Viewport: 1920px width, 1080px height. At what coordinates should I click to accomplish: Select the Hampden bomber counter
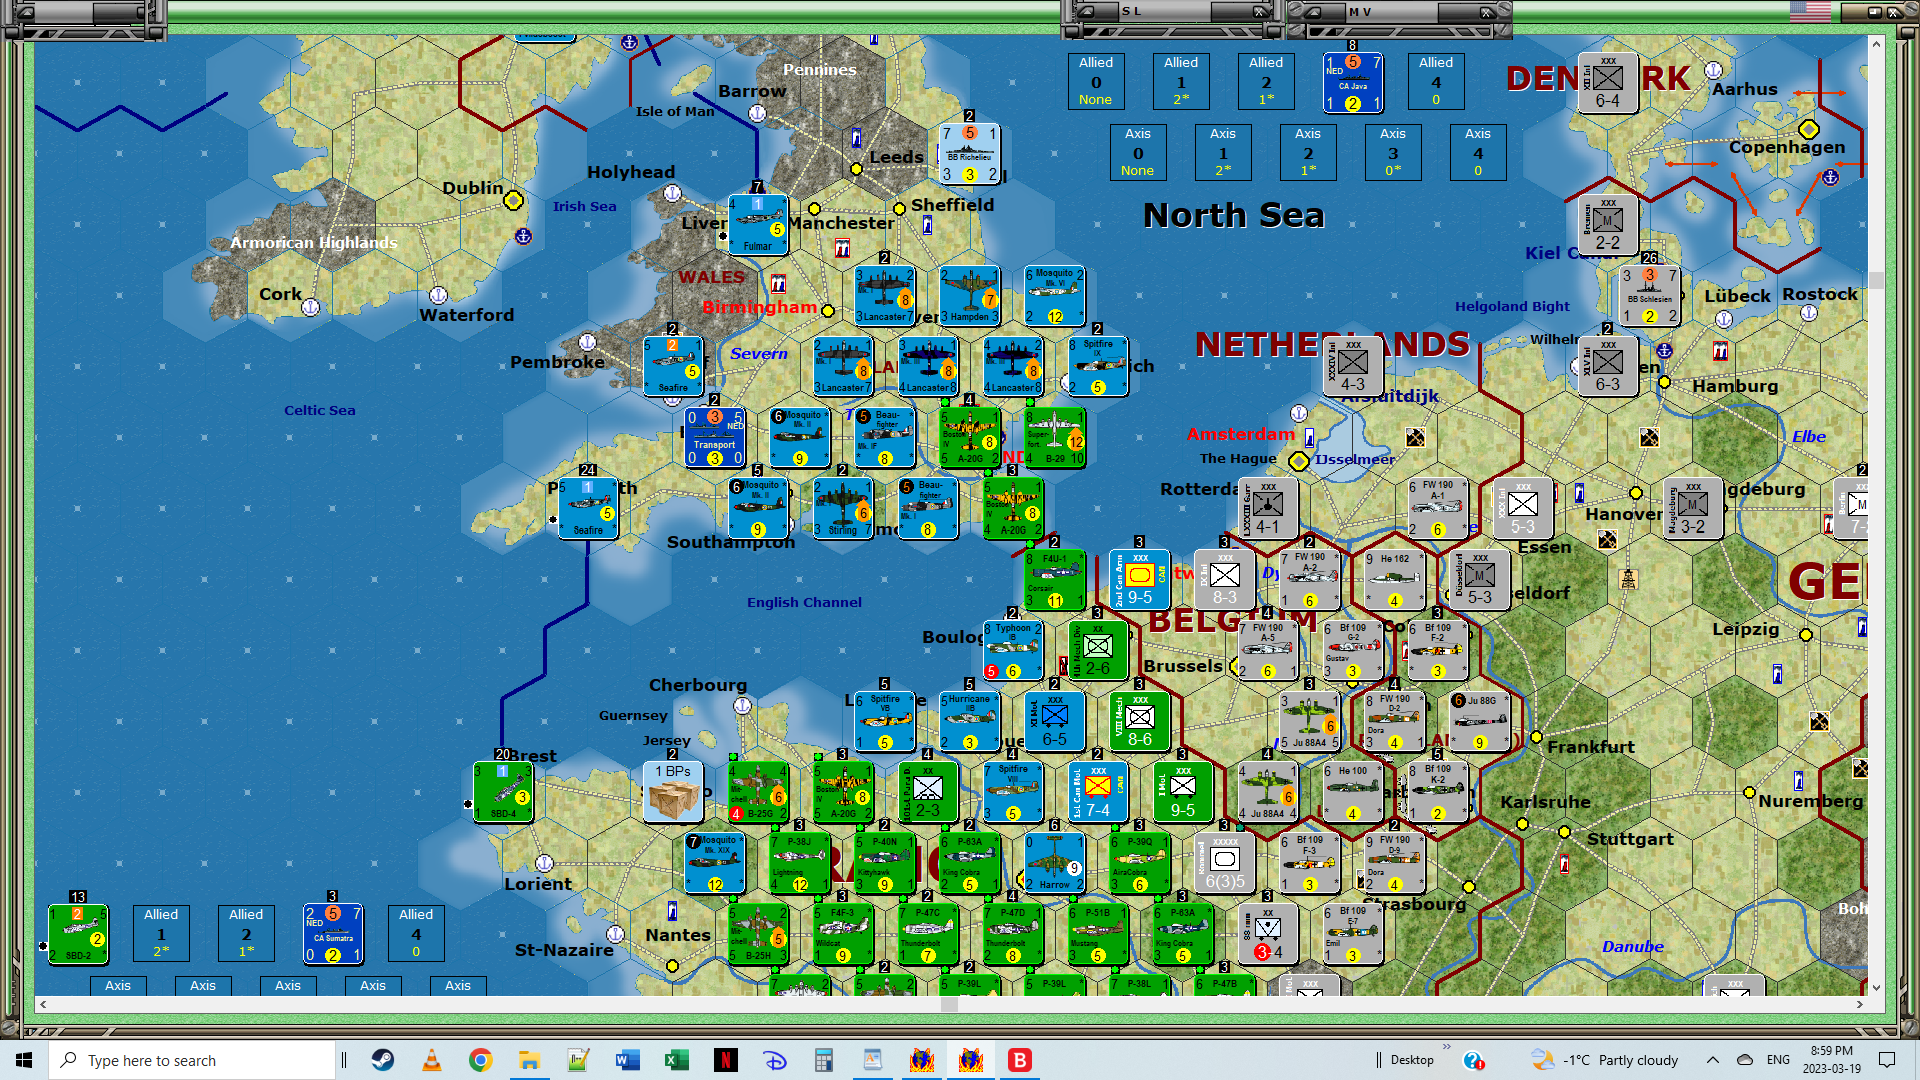[969, 295]
